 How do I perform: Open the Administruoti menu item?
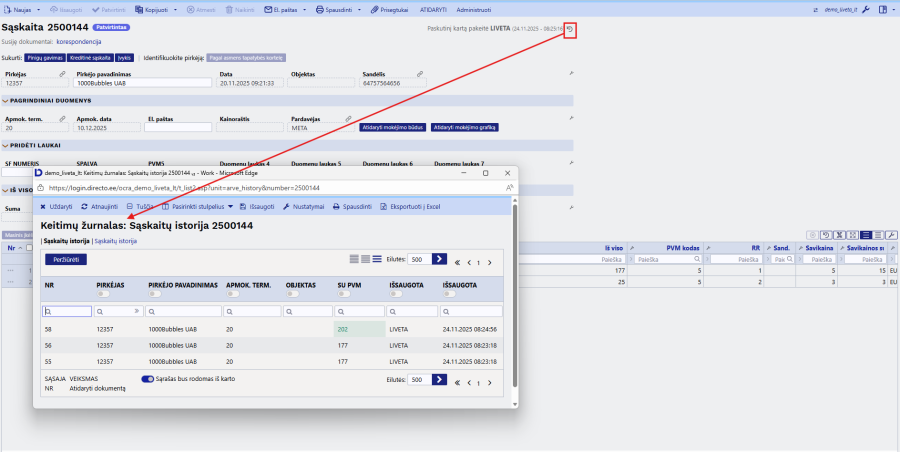(474, 8)
